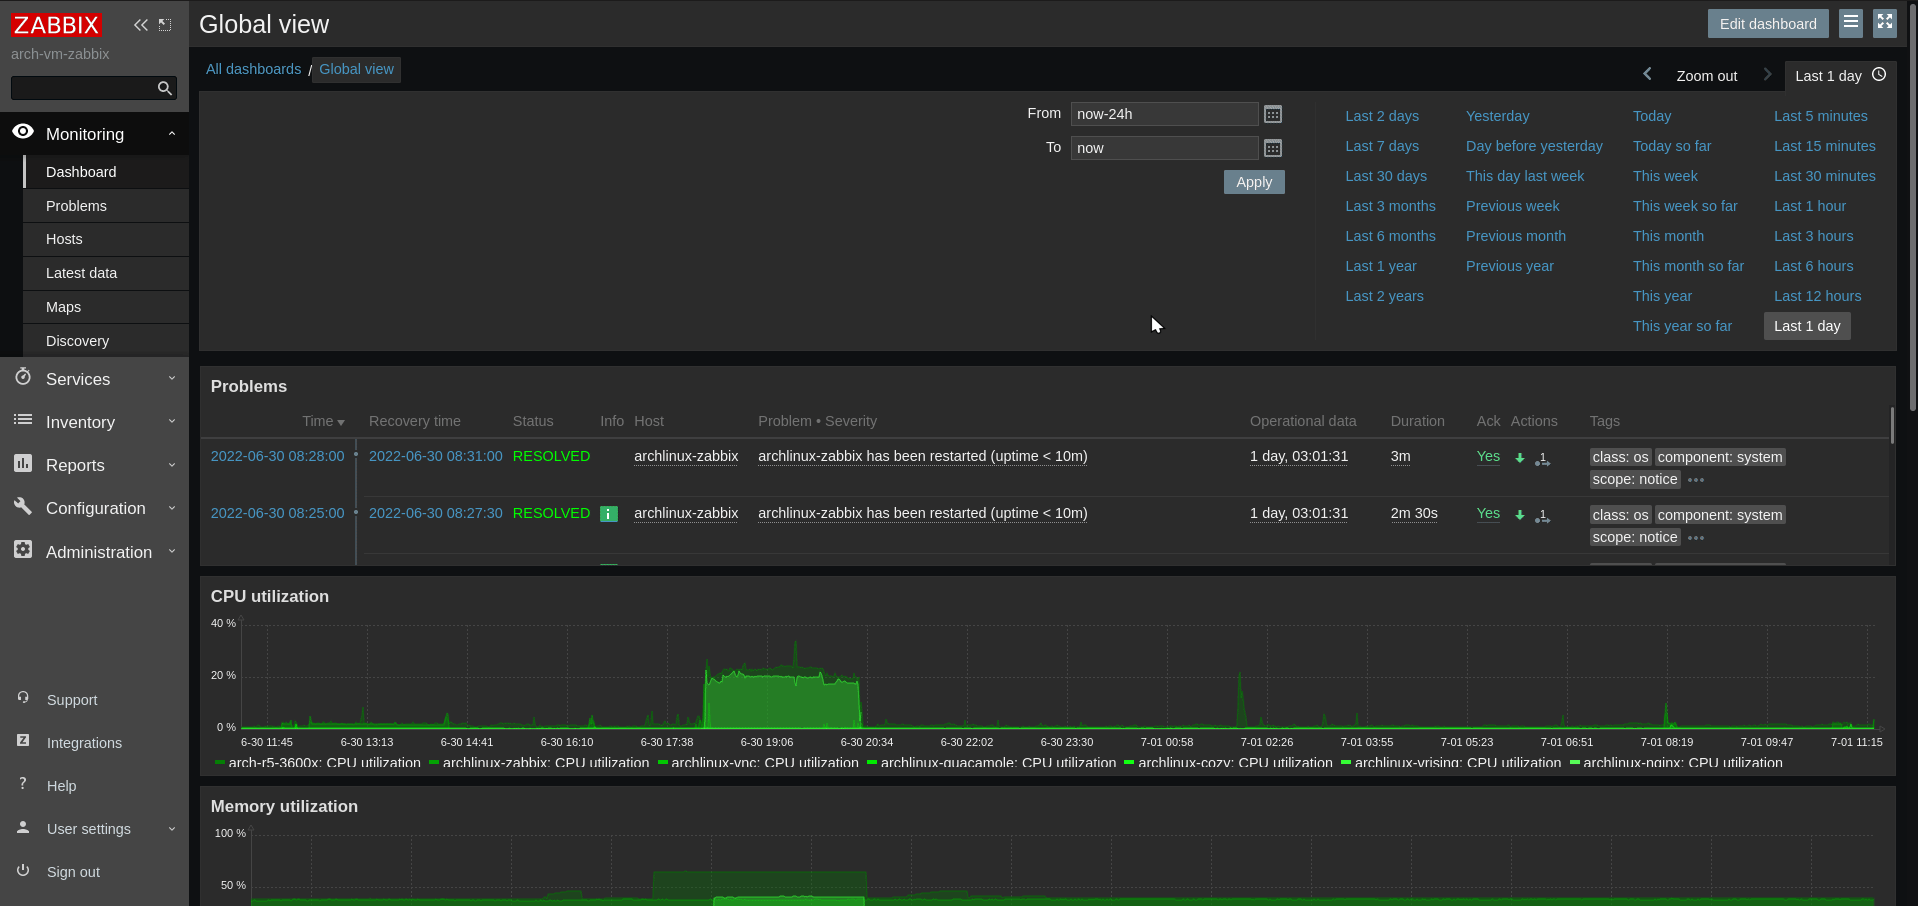Toggle kiosk fullscreen mode icon

point(1885,22)
